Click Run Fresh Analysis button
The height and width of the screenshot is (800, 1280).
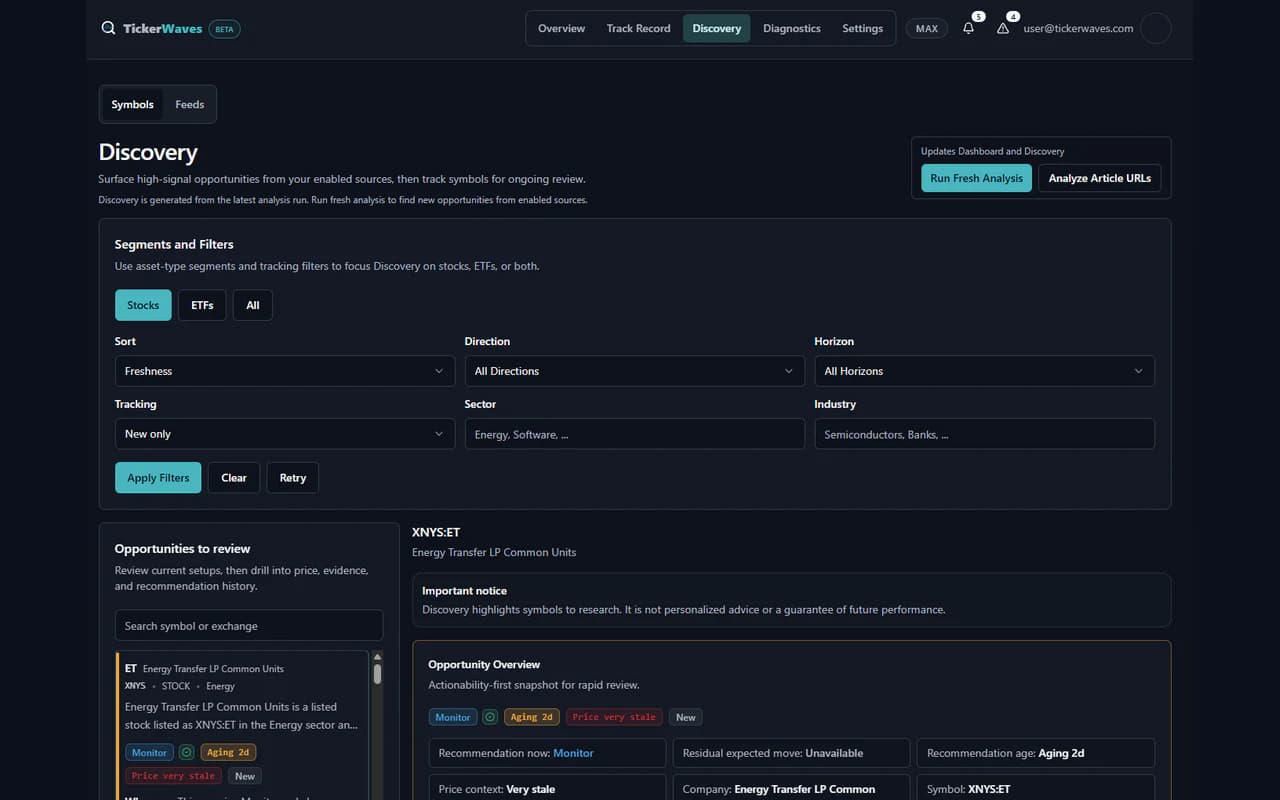point(976,178)
